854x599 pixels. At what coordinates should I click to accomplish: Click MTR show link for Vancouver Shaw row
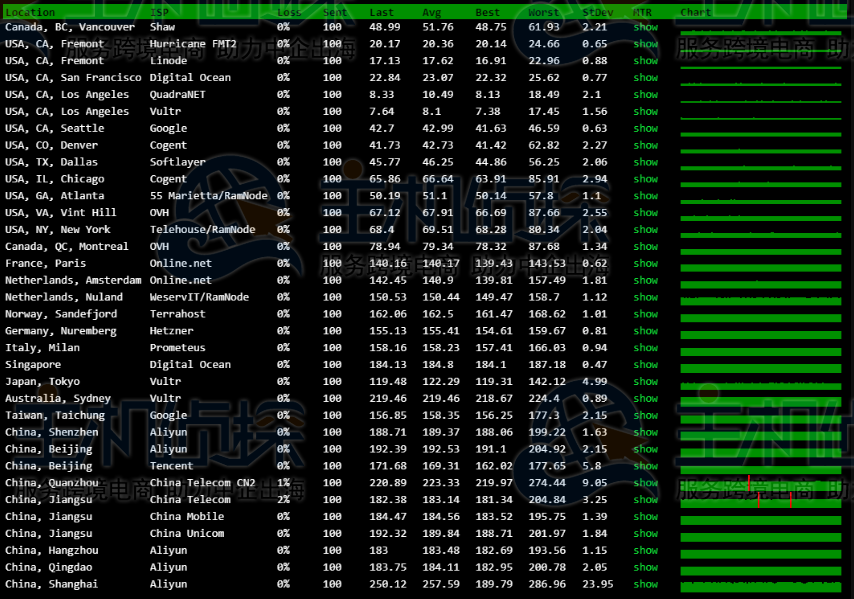tap(645, 27)
